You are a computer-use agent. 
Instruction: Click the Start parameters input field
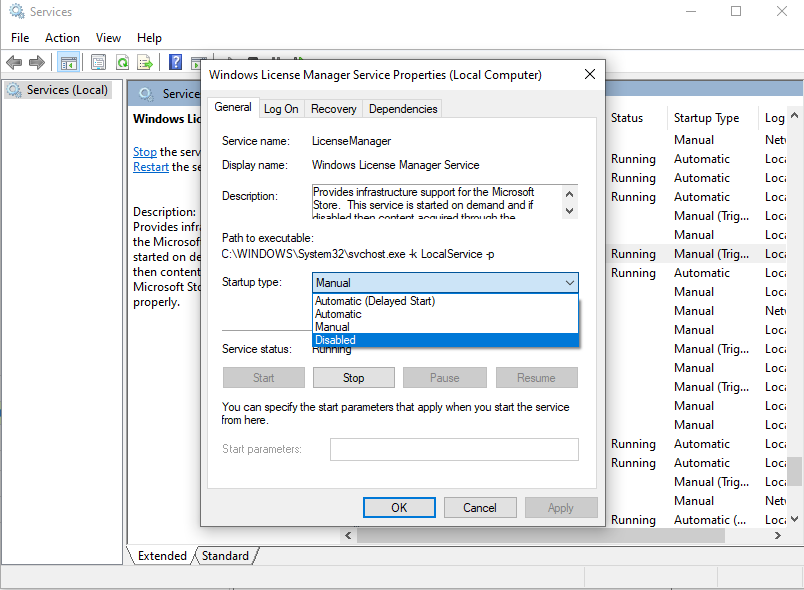coord(453,449)
